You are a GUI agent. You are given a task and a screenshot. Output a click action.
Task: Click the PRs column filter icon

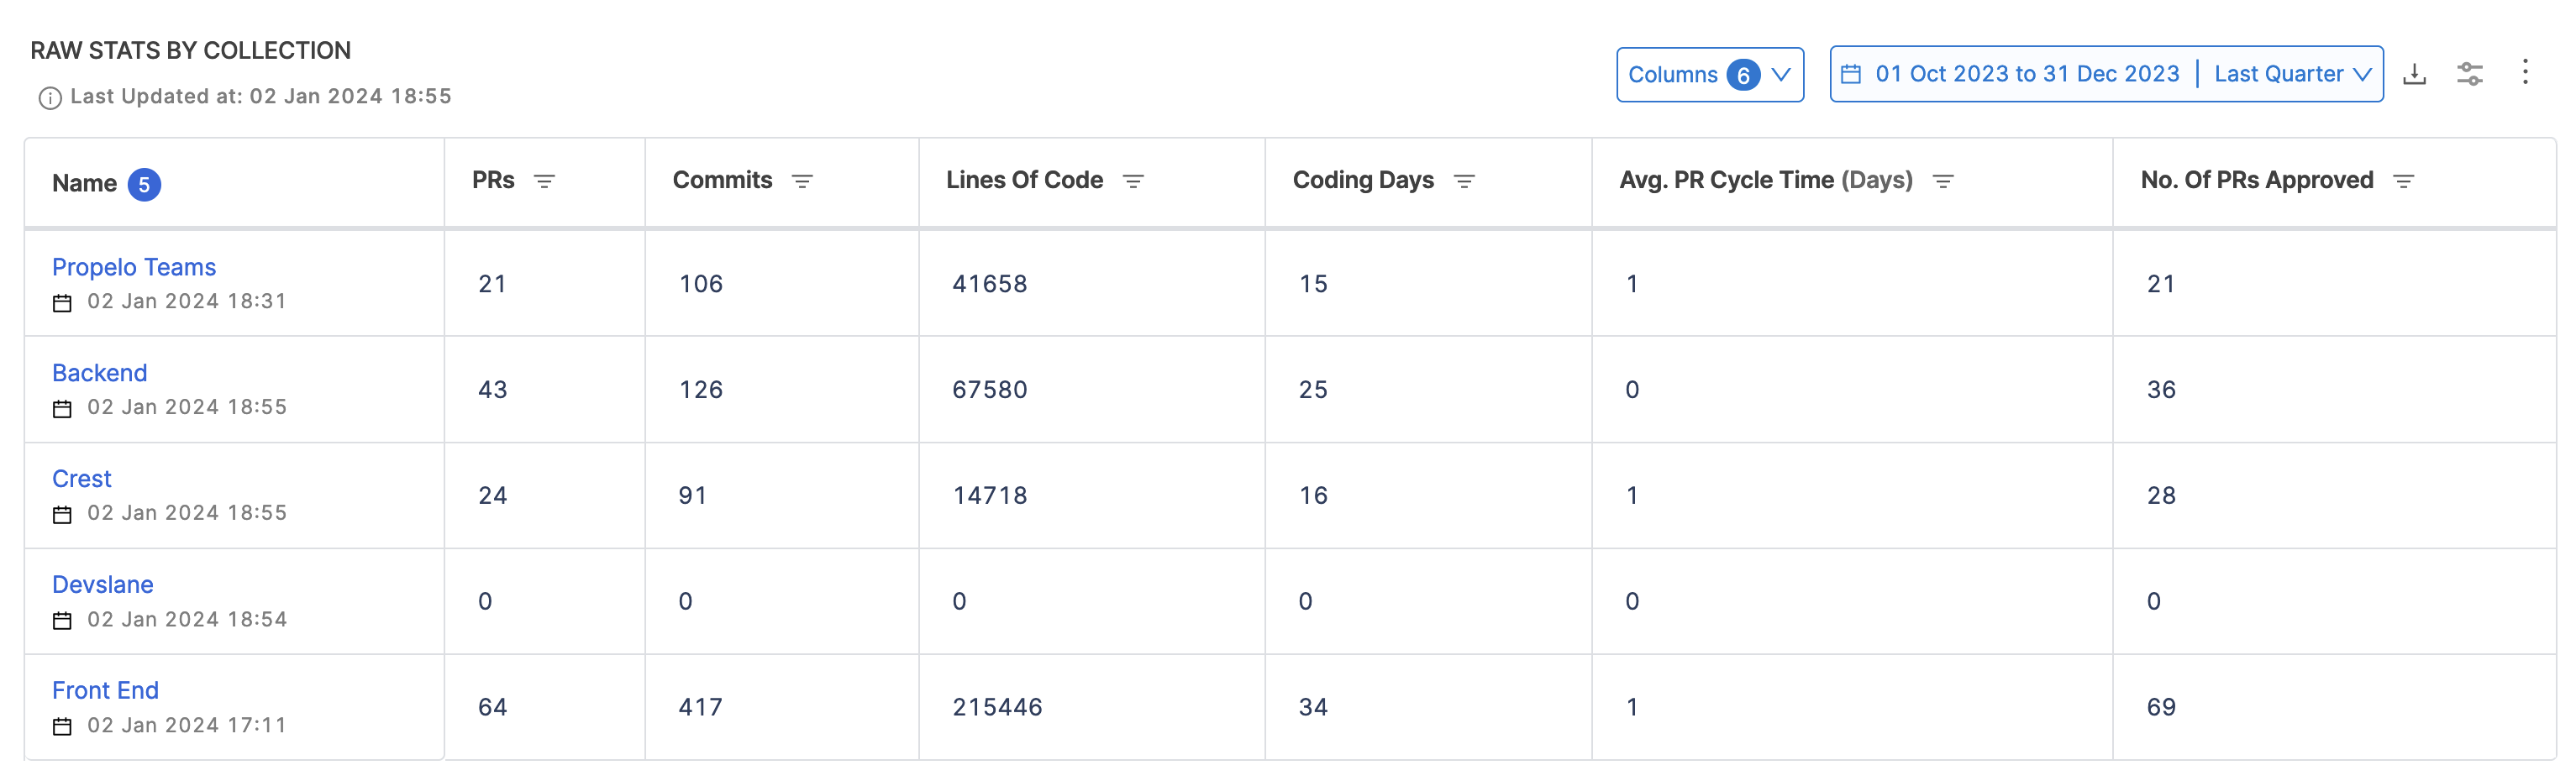tap(544, 181)
